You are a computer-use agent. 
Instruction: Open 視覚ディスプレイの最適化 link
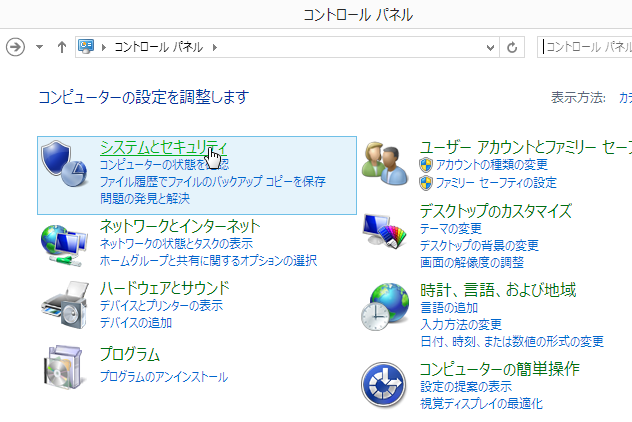(x=481, y=403)
